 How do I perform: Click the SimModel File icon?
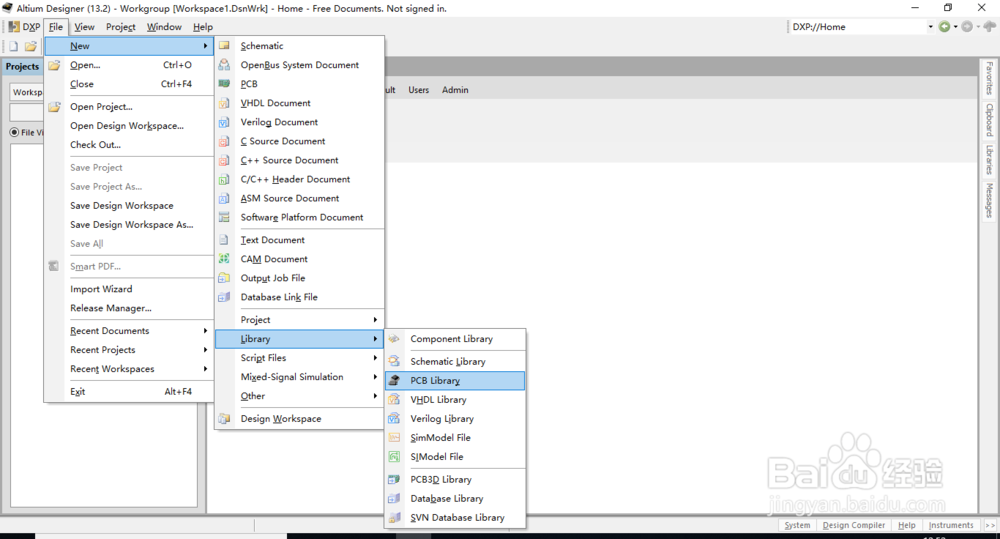click(x=394, y=438)
